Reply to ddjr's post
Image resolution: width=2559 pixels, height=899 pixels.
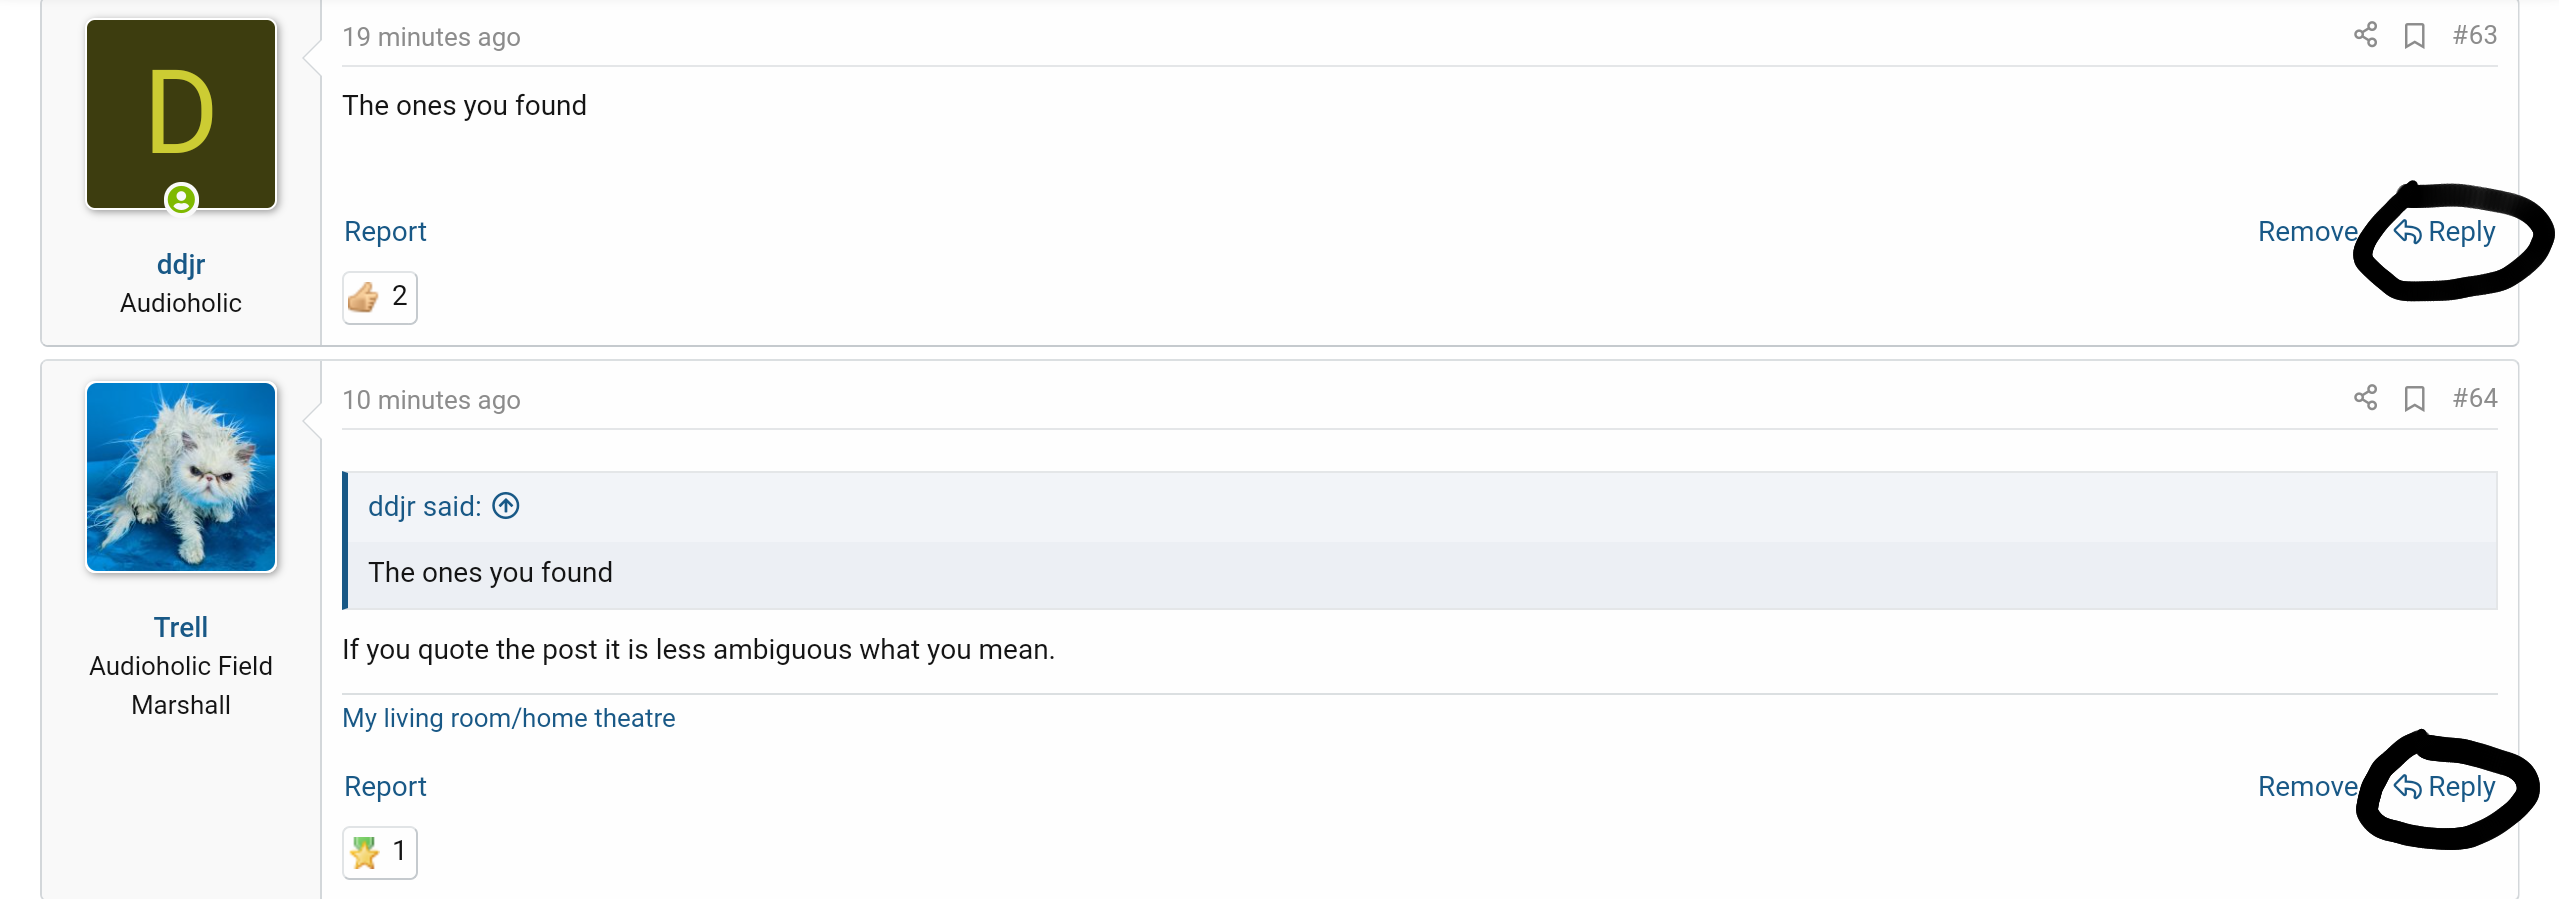pos(2444,232)
